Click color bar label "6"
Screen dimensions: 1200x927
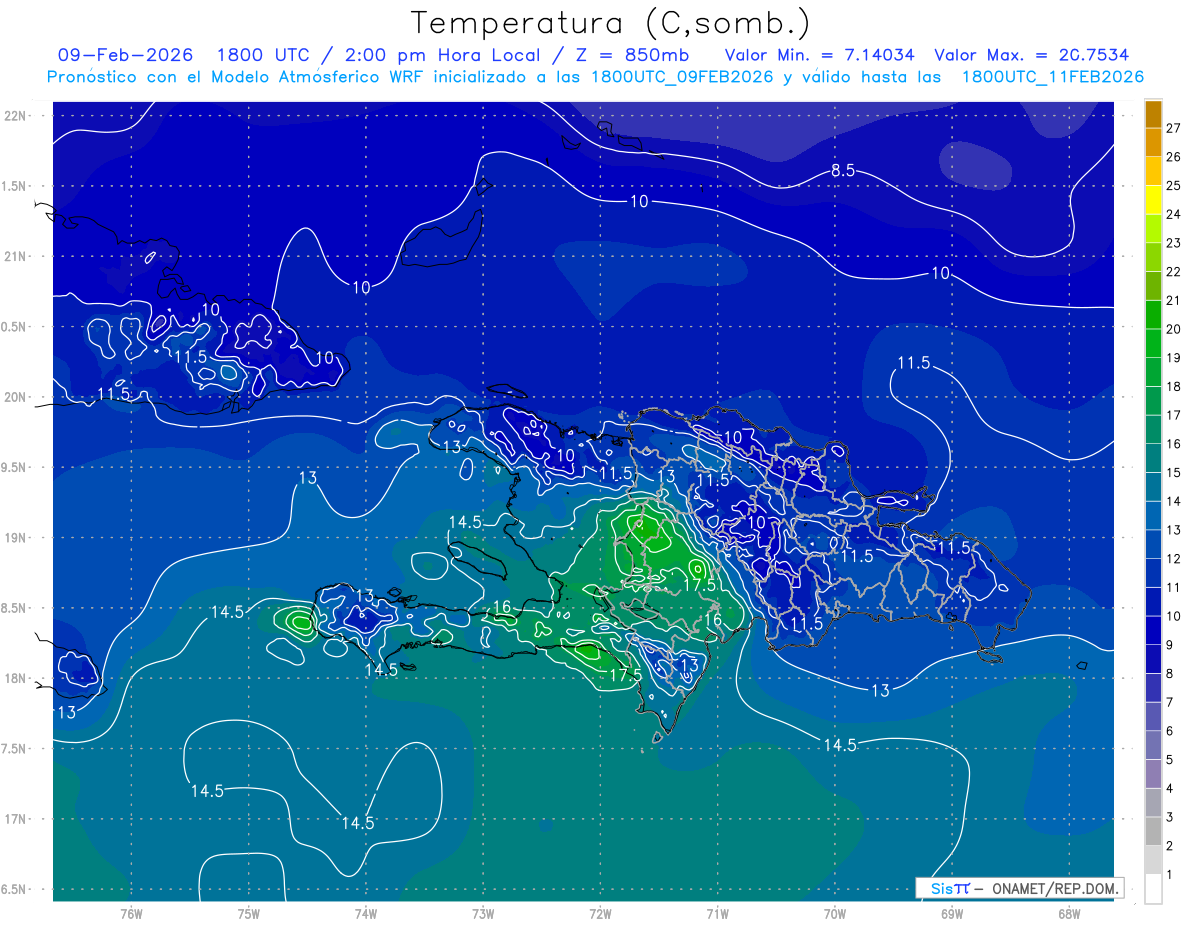click(x=1170, y=732)
